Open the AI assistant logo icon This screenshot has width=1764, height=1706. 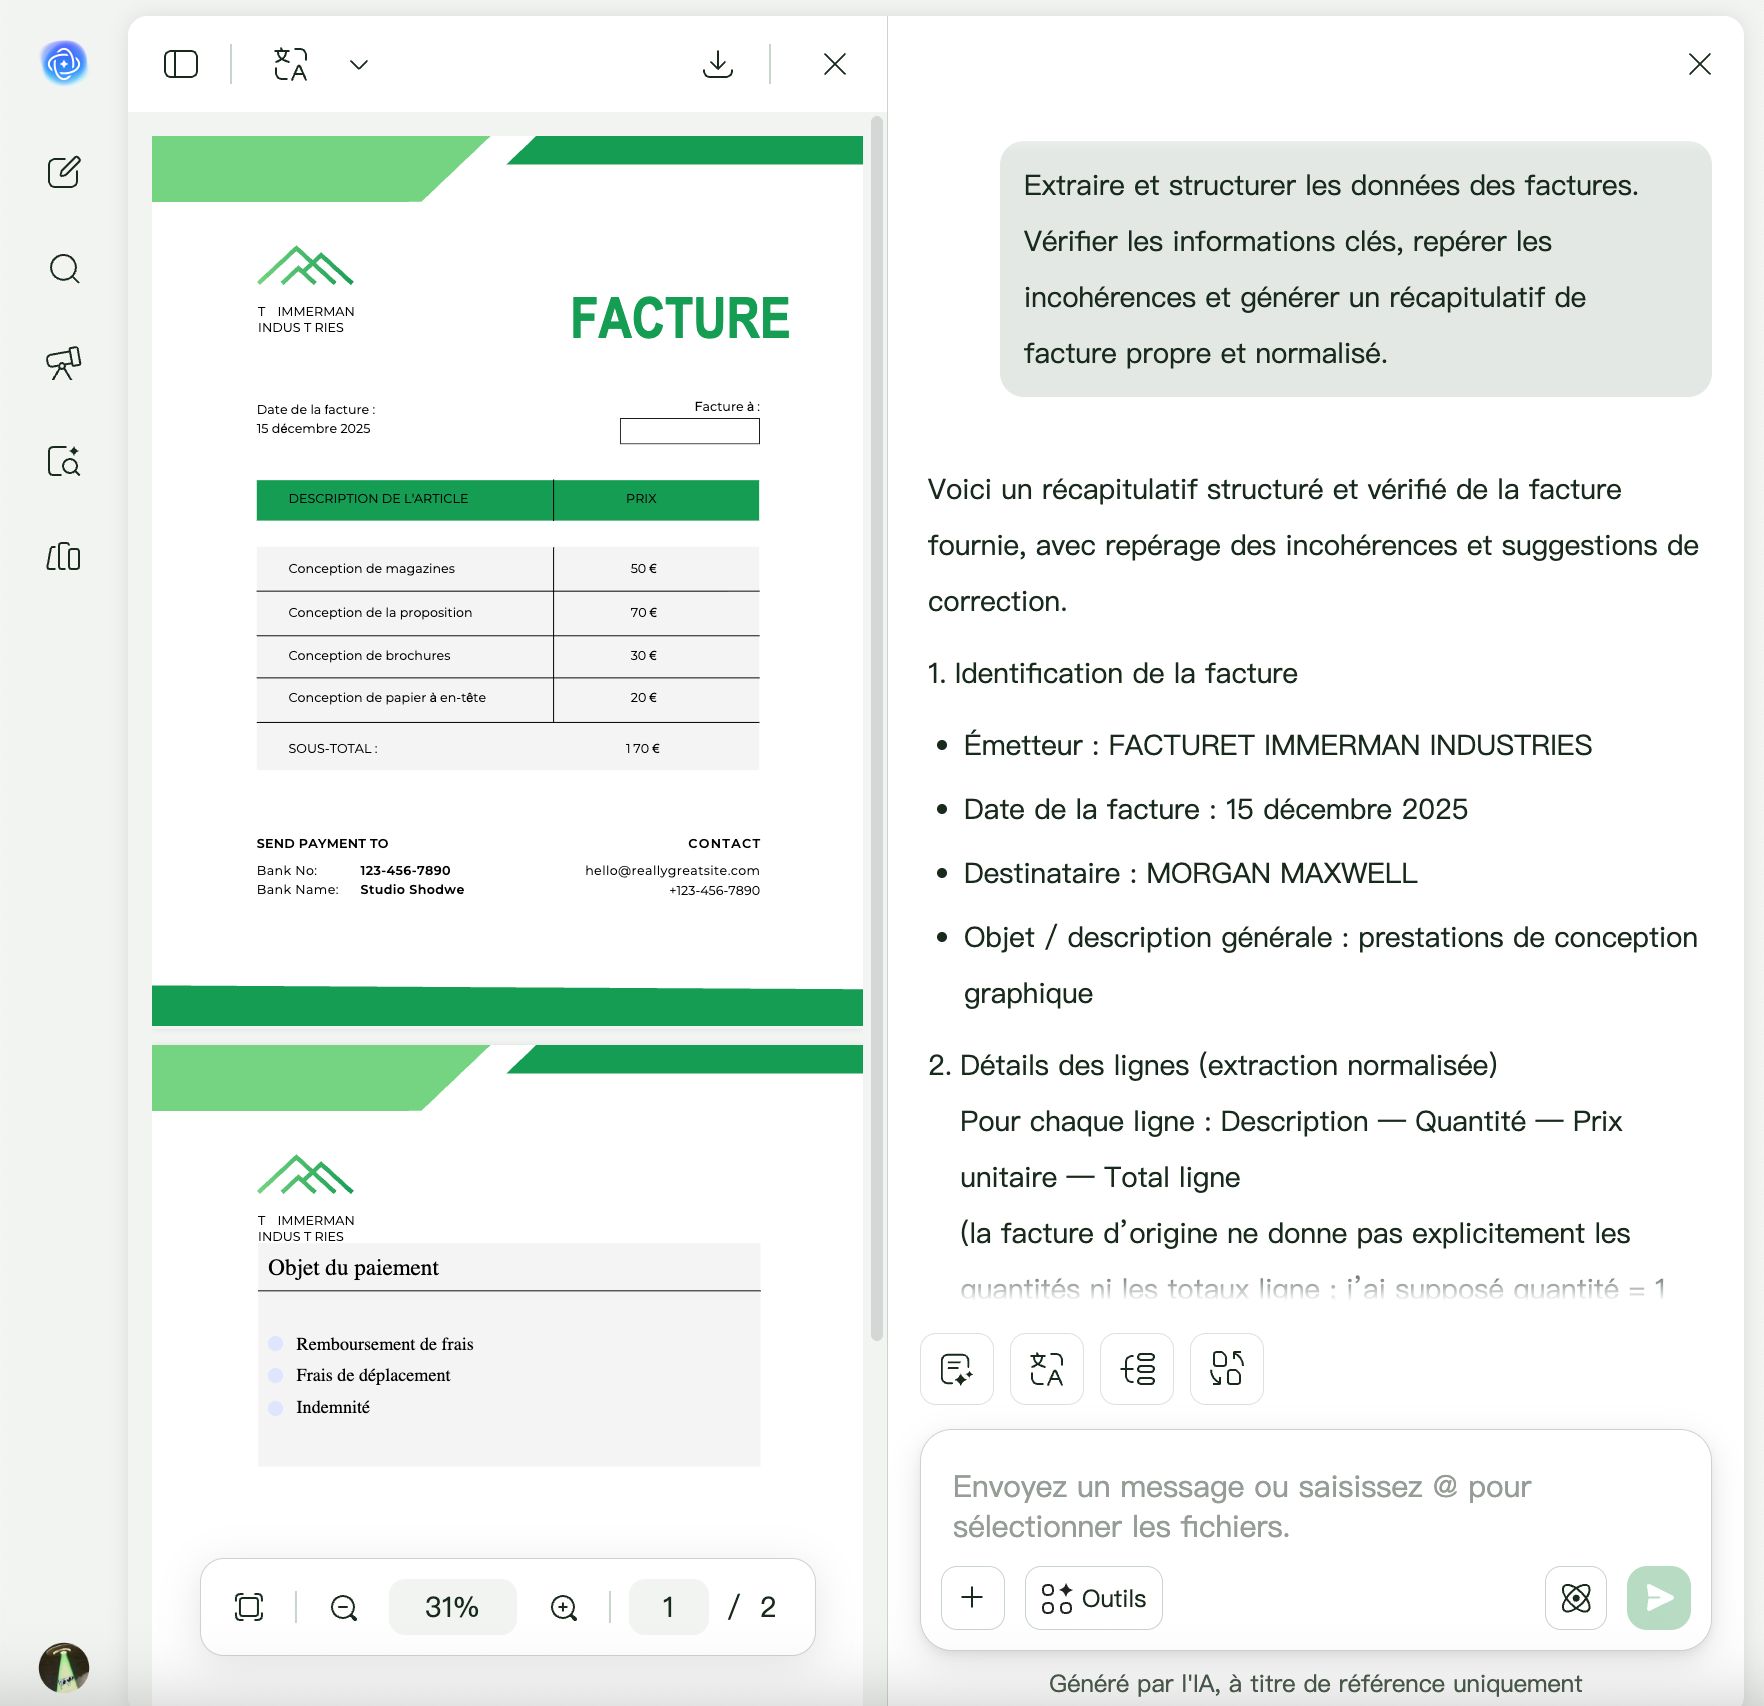(x=64, y=64)
